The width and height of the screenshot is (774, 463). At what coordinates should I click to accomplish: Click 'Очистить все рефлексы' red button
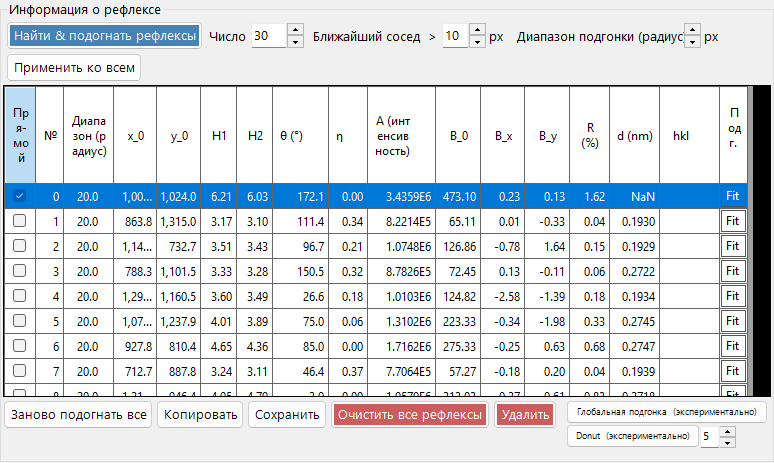click(x=410, y=415)
